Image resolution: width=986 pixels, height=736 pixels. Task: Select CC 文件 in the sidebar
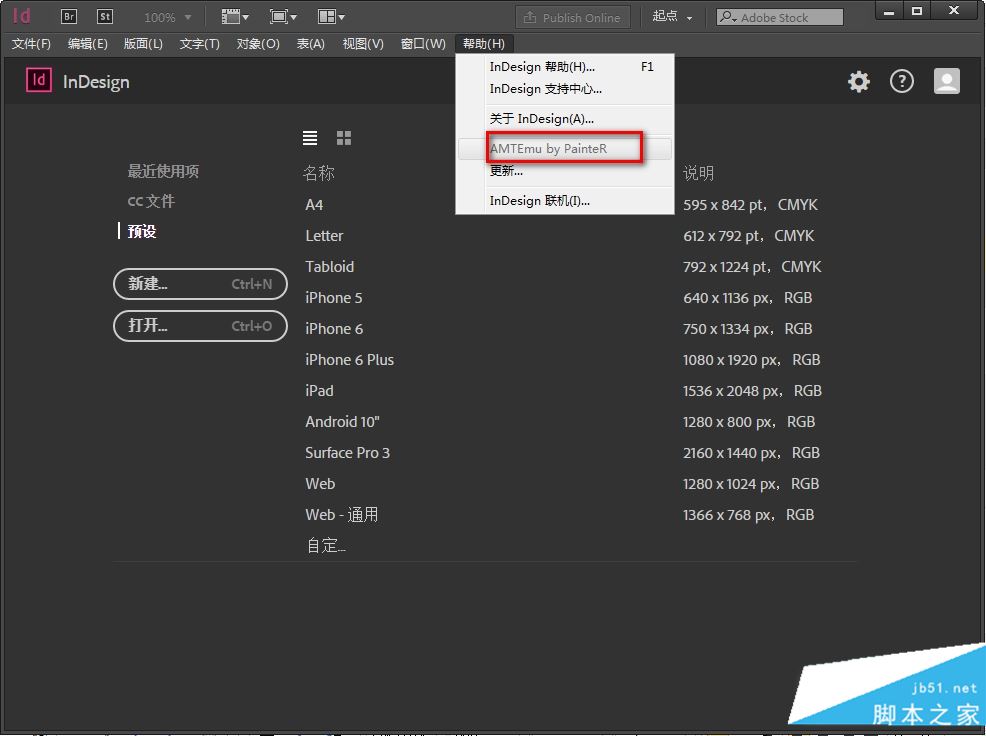tap(151, 201)
